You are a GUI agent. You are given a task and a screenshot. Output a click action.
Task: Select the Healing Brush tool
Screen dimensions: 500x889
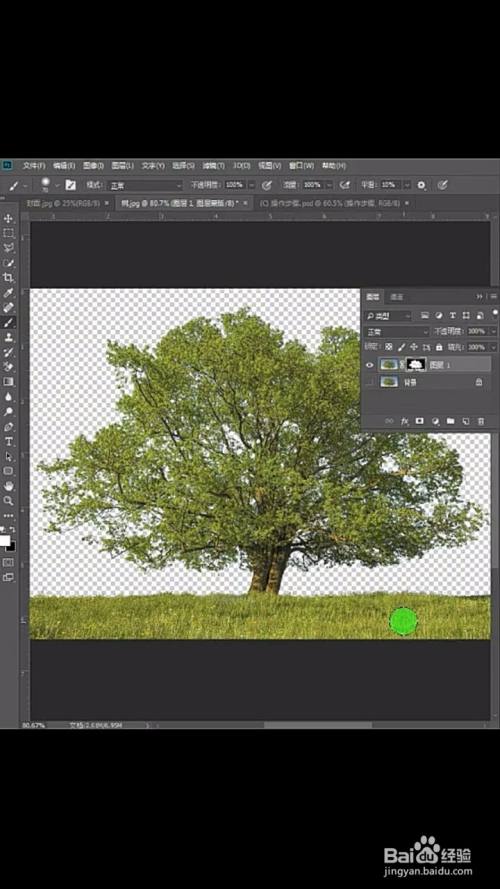click(x=9, y=307)
